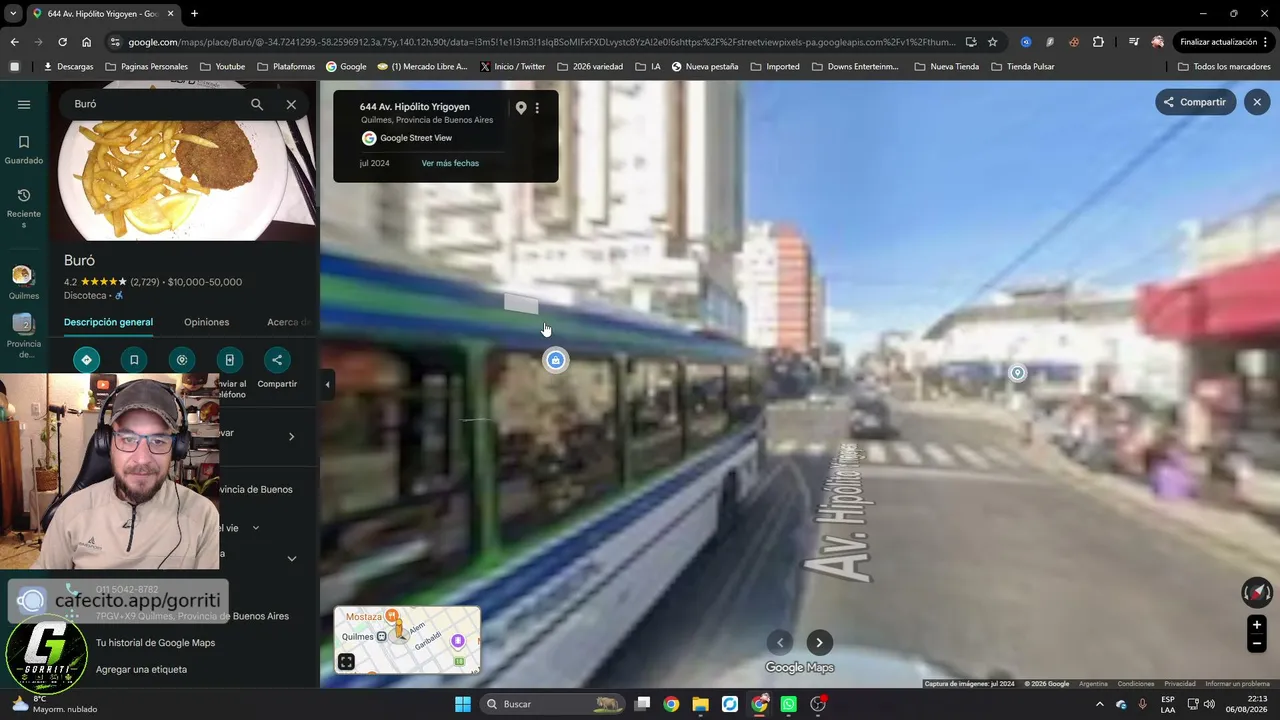Click the location pin icon in Street View card

(x=520, y=108)
